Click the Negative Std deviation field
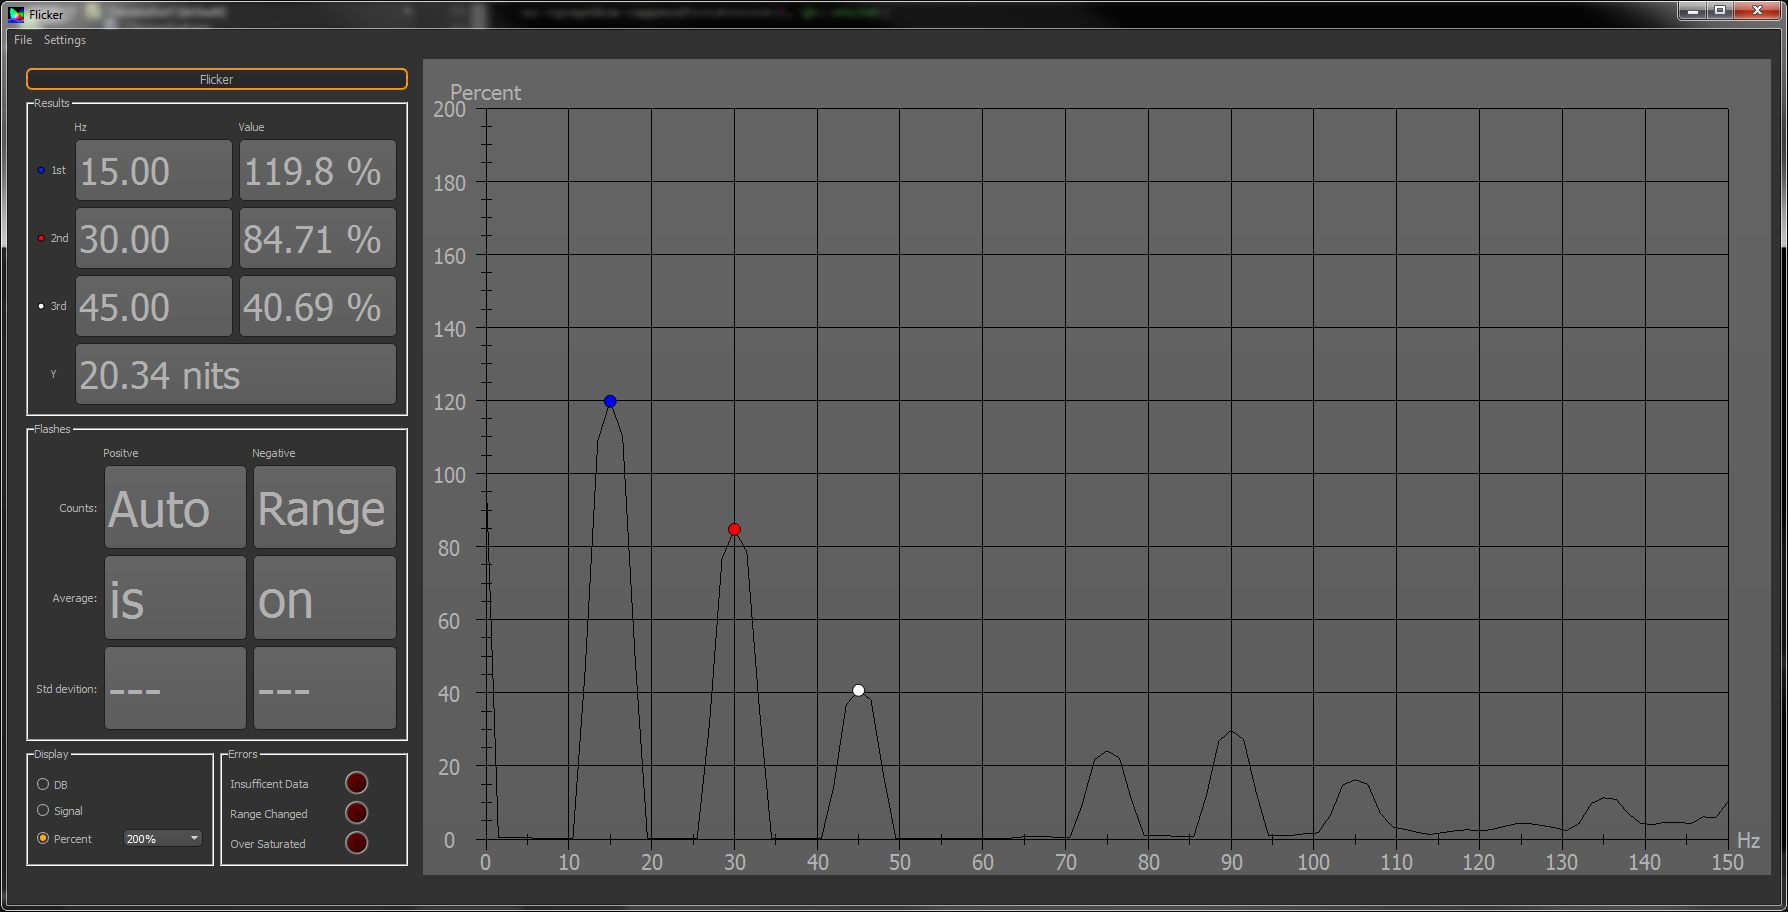 click(325, 688)
